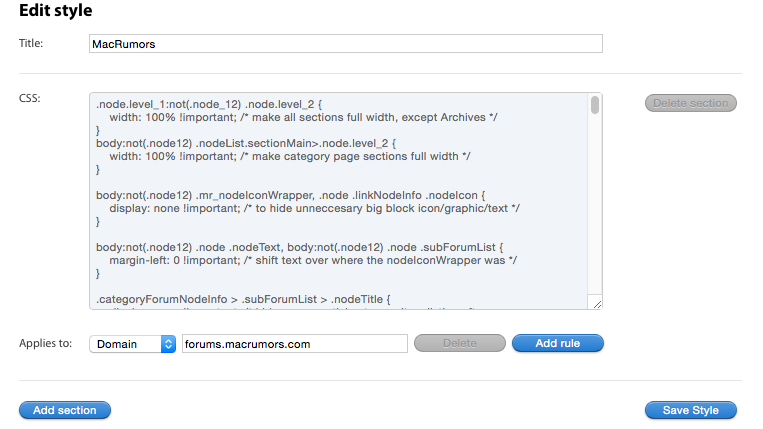
Task: Click the forums.macrumors.com domain field
Action: [294, 344]
